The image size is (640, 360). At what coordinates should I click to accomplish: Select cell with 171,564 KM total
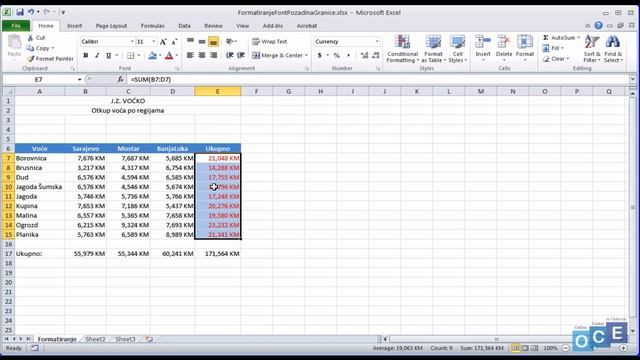tap(218, 253)
